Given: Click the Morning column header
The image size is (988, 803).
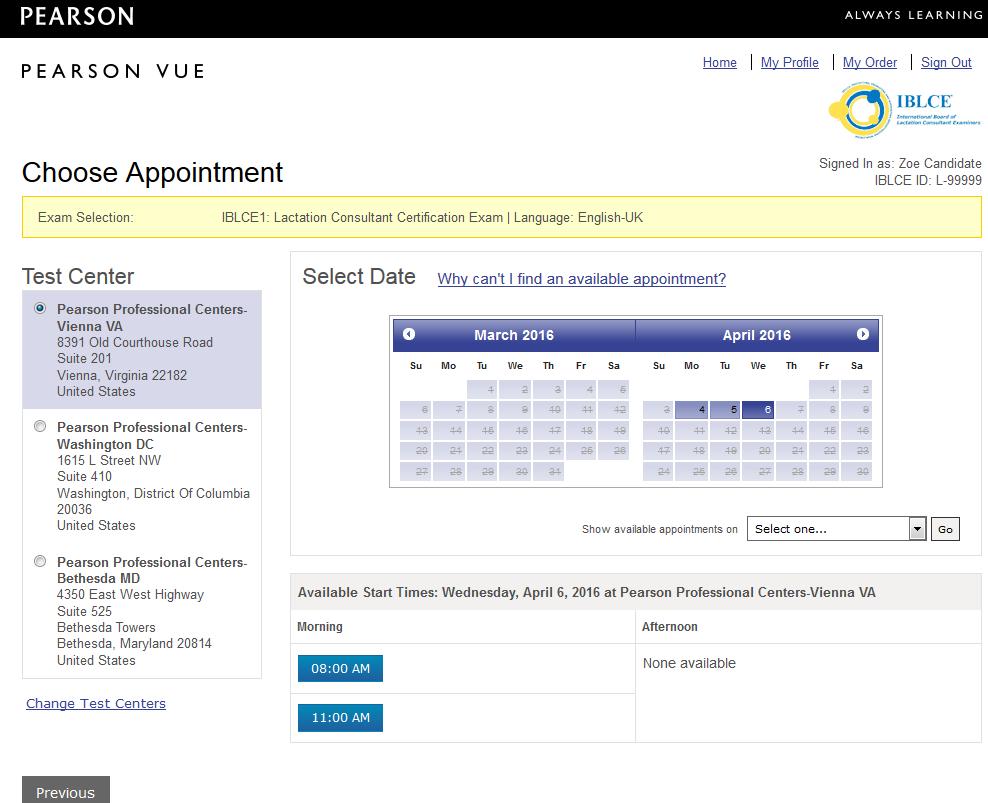Looking at the screenshot, I should [x=319, y=627].
